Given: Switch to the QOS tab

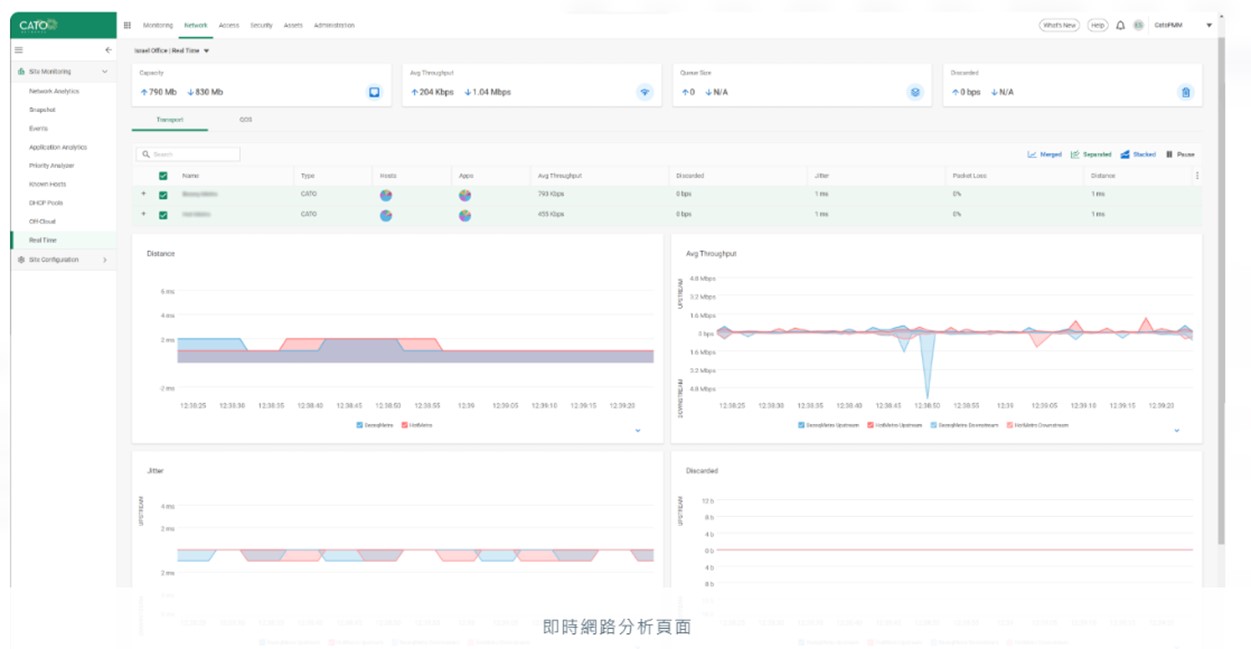Looking at the screenshot, I should 245,119.
